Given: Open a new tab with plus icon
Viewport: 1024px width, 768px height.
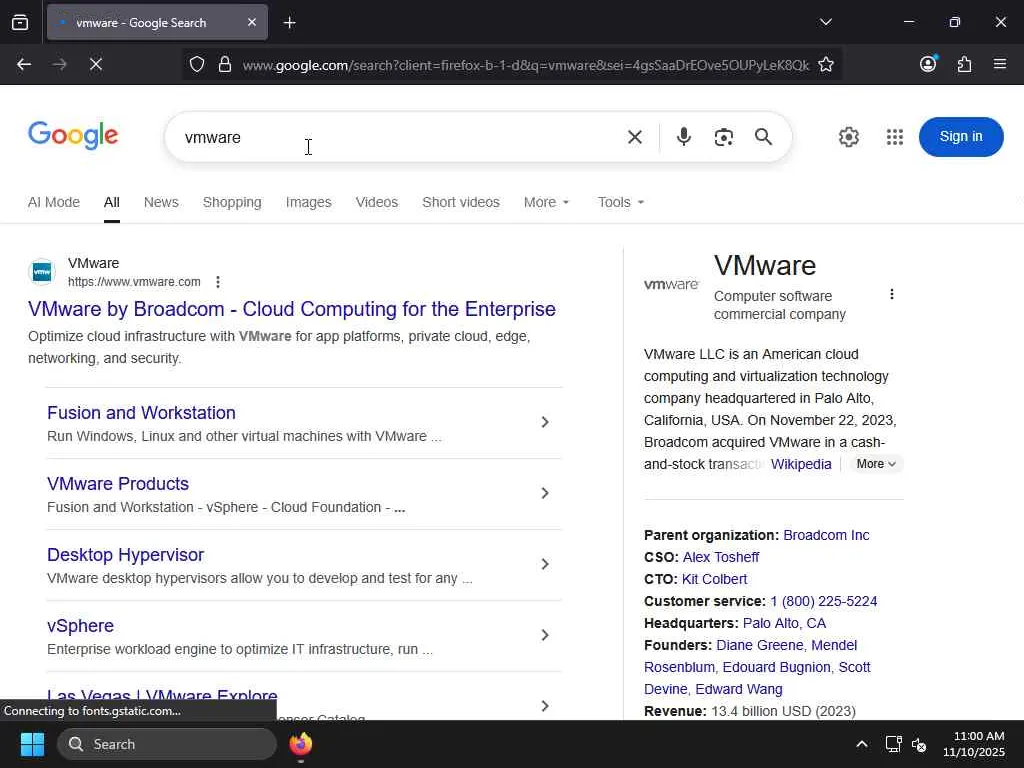Looking at the screenshot, I should (x=289, y=23).
